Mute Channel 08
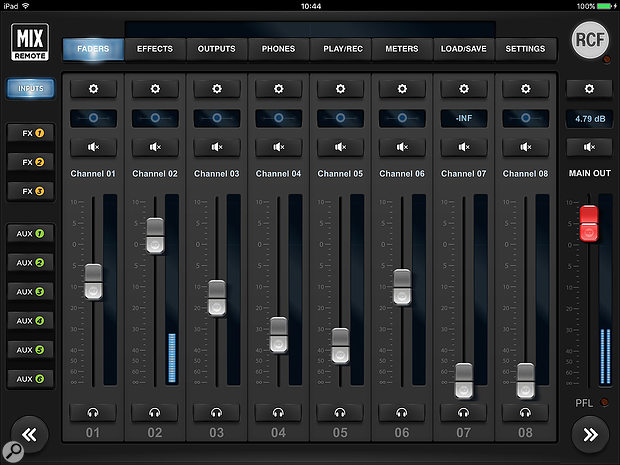 click(525, 147)
